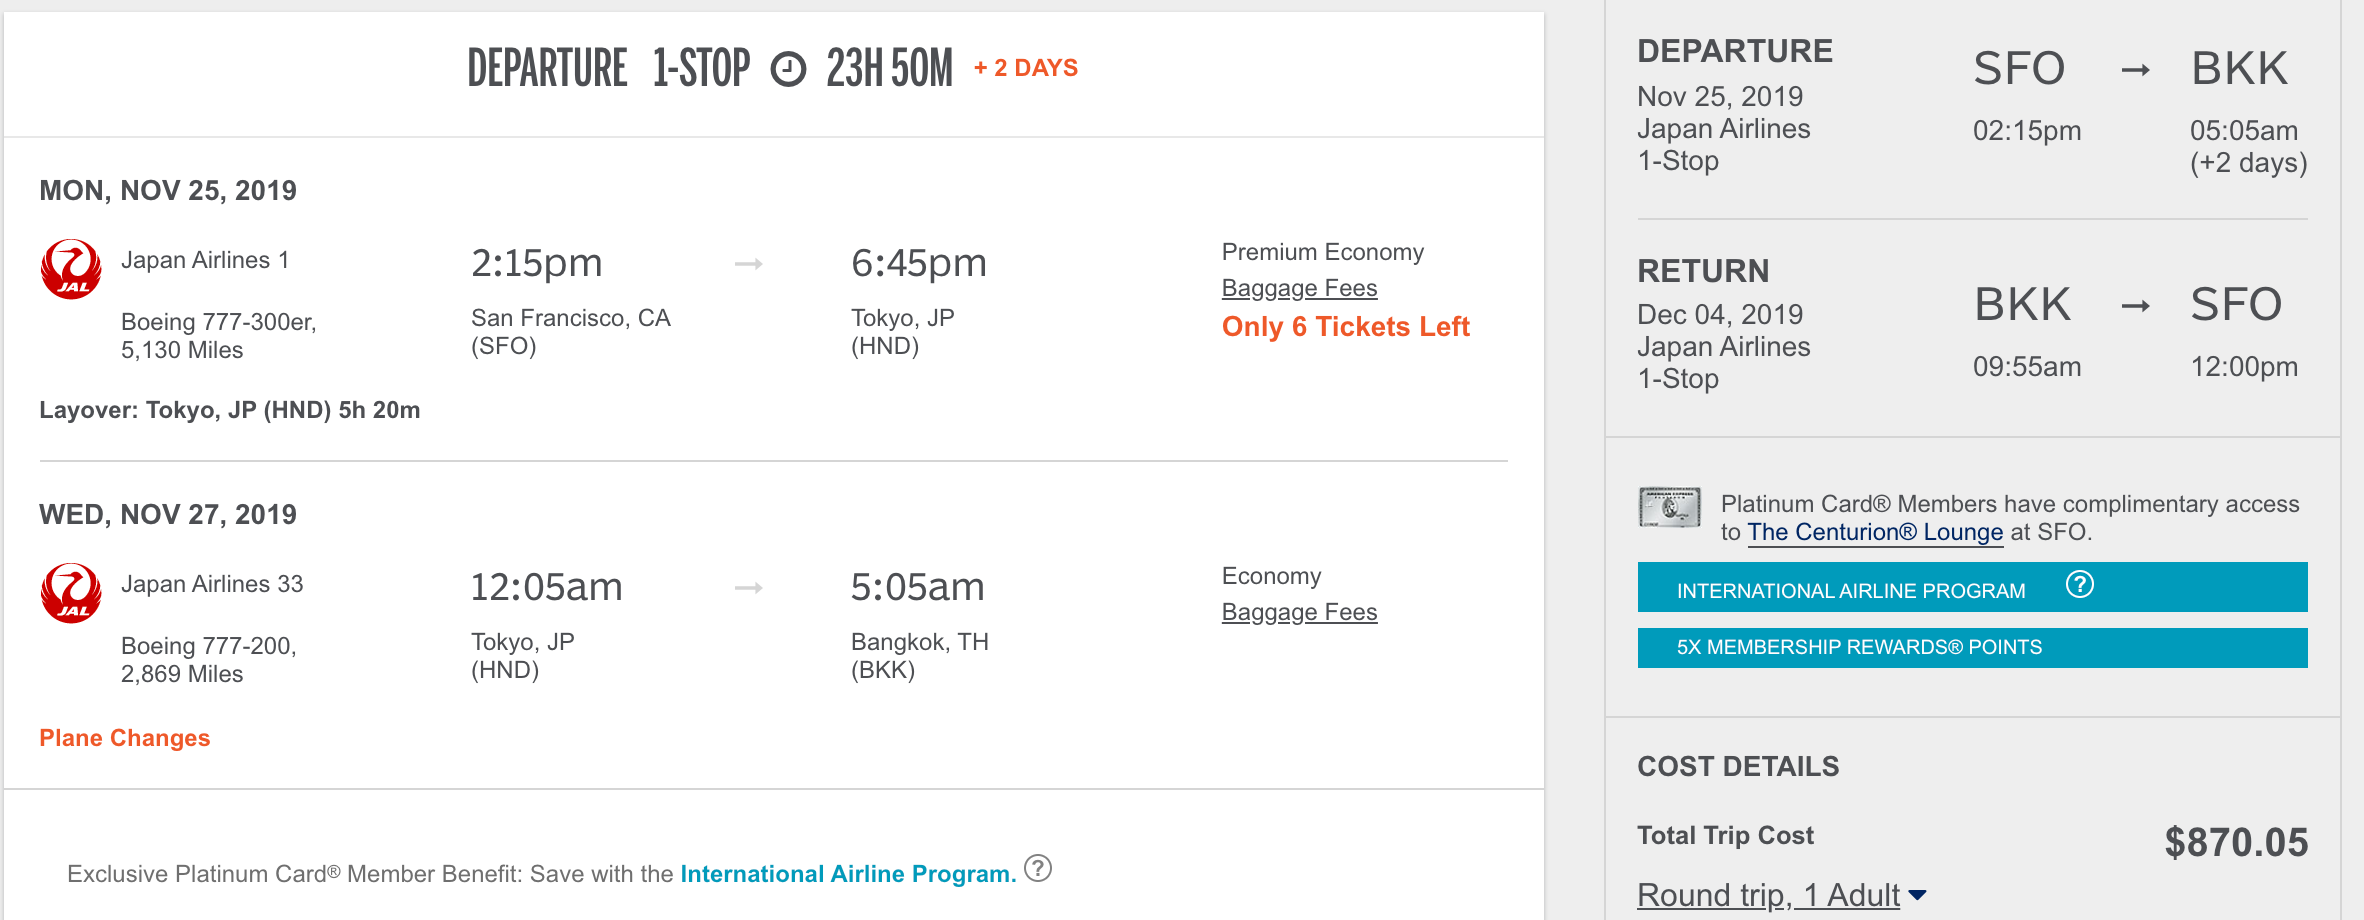The height and width of the screenshot is (920, 2364).
Task: Click the Japan Airlines 1 JAL logo
Action: coord(71,269)
